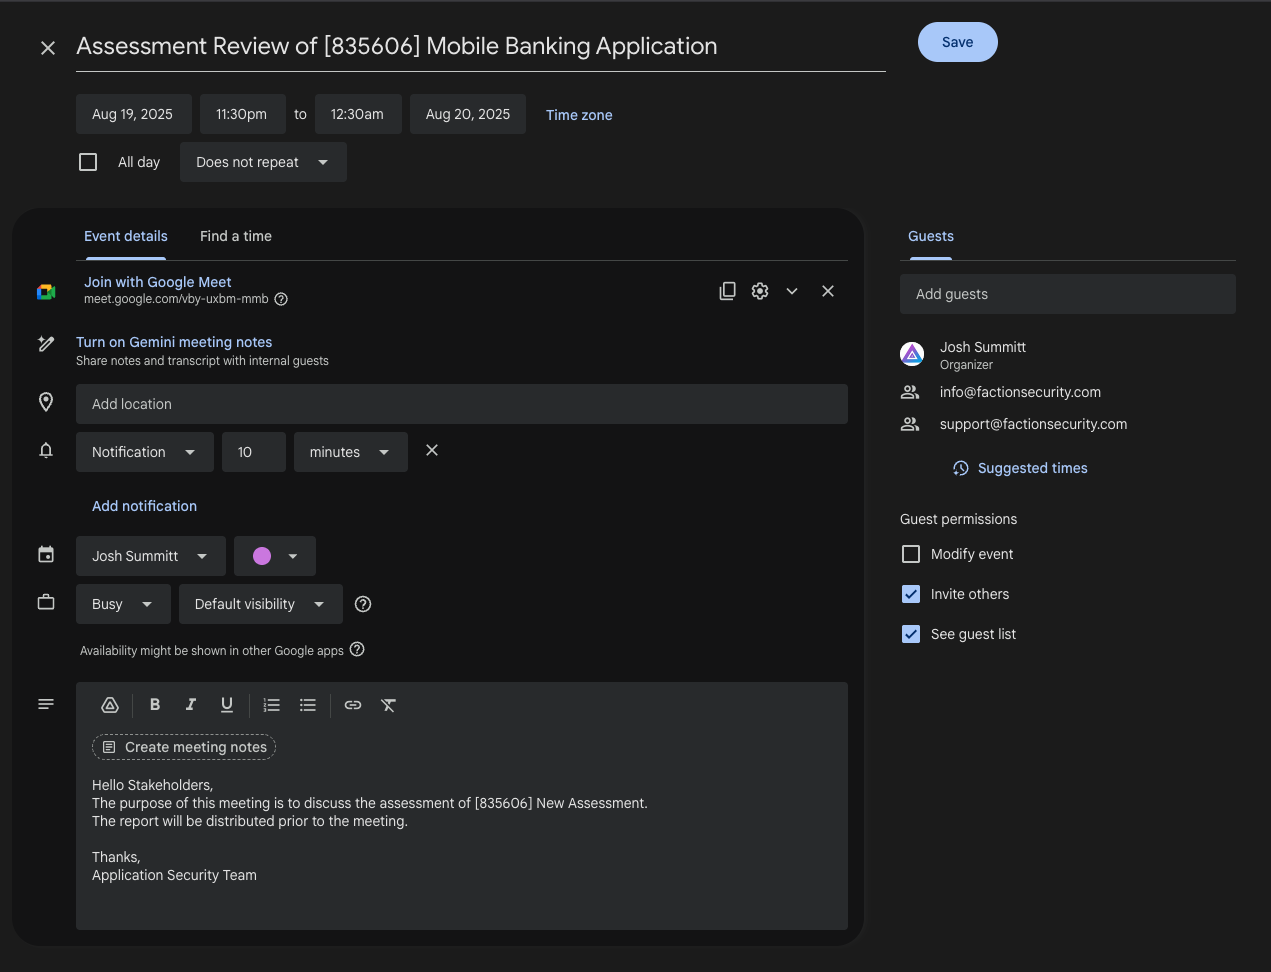Image resolution: width=1271 pixels, height=972 pixels.
Task: Click Add notification link
Action: 144,506
